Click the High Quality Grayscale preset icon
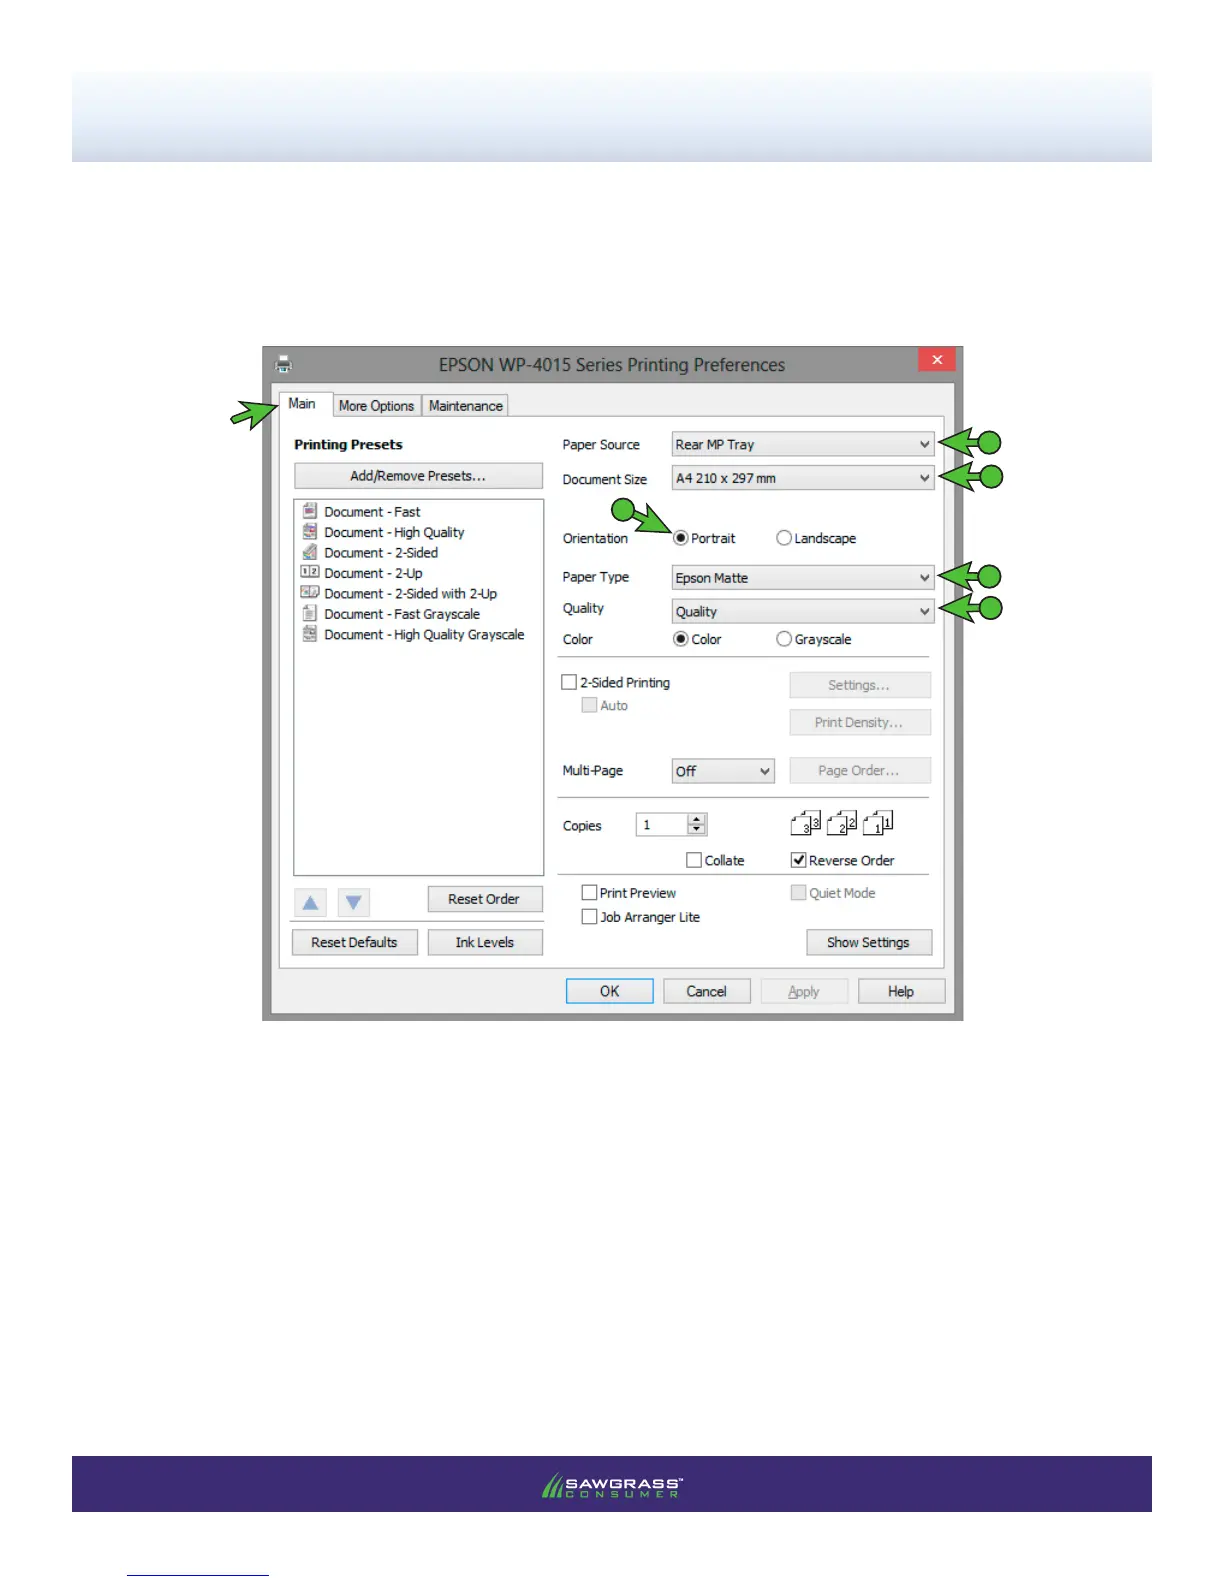The height and width of the screenshot is (1584, 1224). click(310, 633)
